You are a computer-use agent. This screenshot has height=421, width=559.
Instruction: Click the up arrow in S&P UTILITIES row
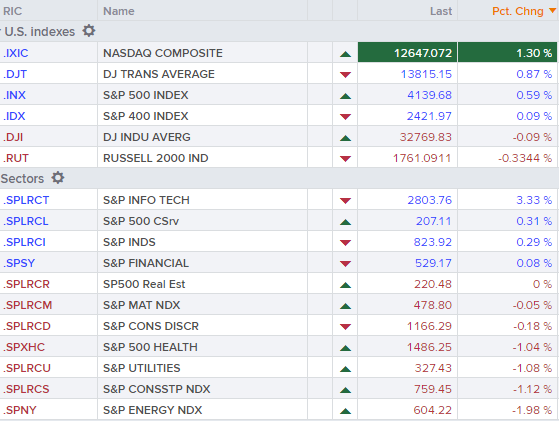click(x=345, y=369)
